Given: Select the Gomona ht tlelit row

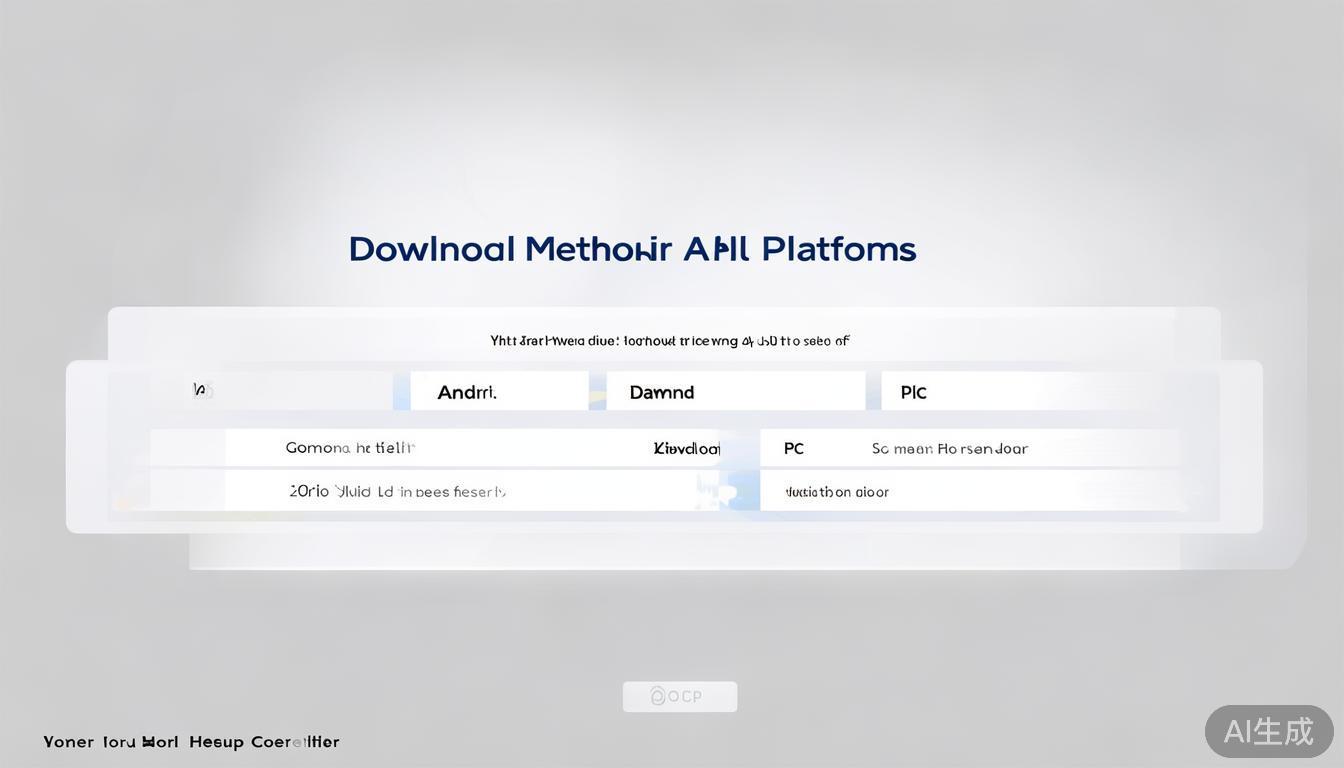Looking at the screenshot, I should pos(350,448).
